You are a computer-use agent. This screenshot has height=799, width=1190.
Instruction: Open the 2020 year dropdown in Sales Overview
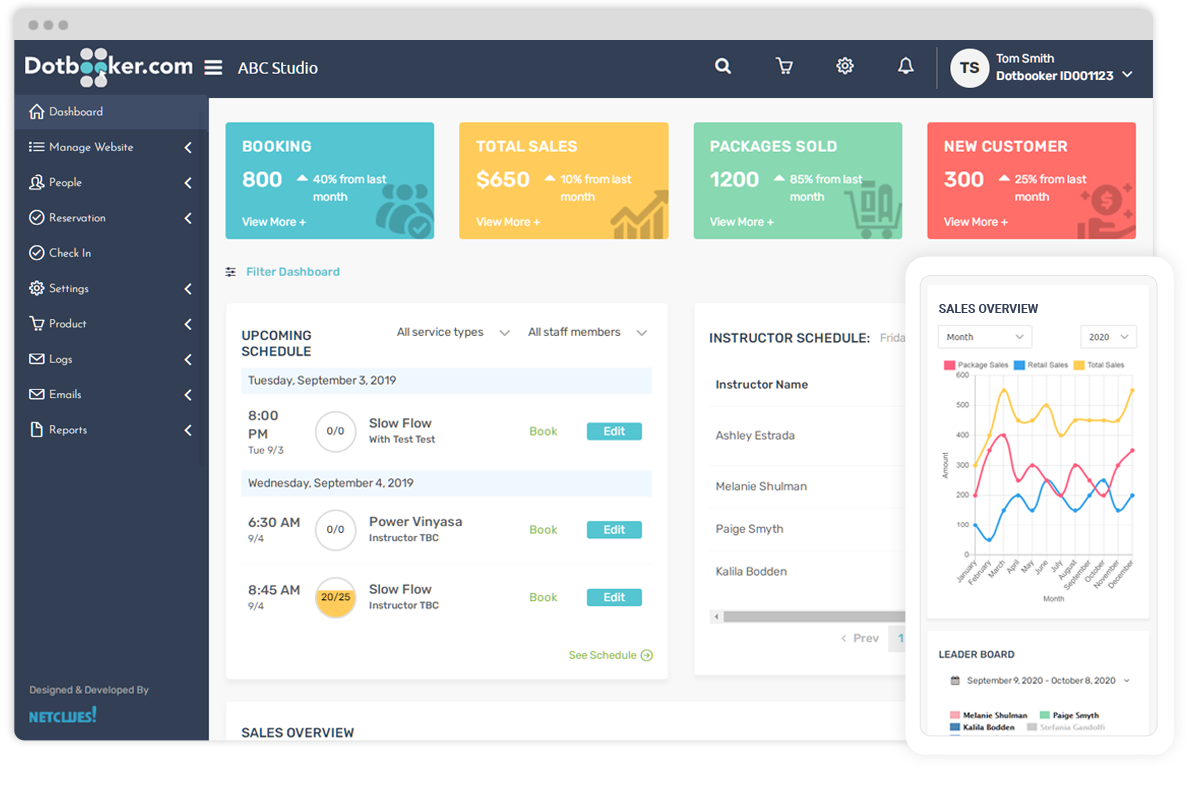1106,337
